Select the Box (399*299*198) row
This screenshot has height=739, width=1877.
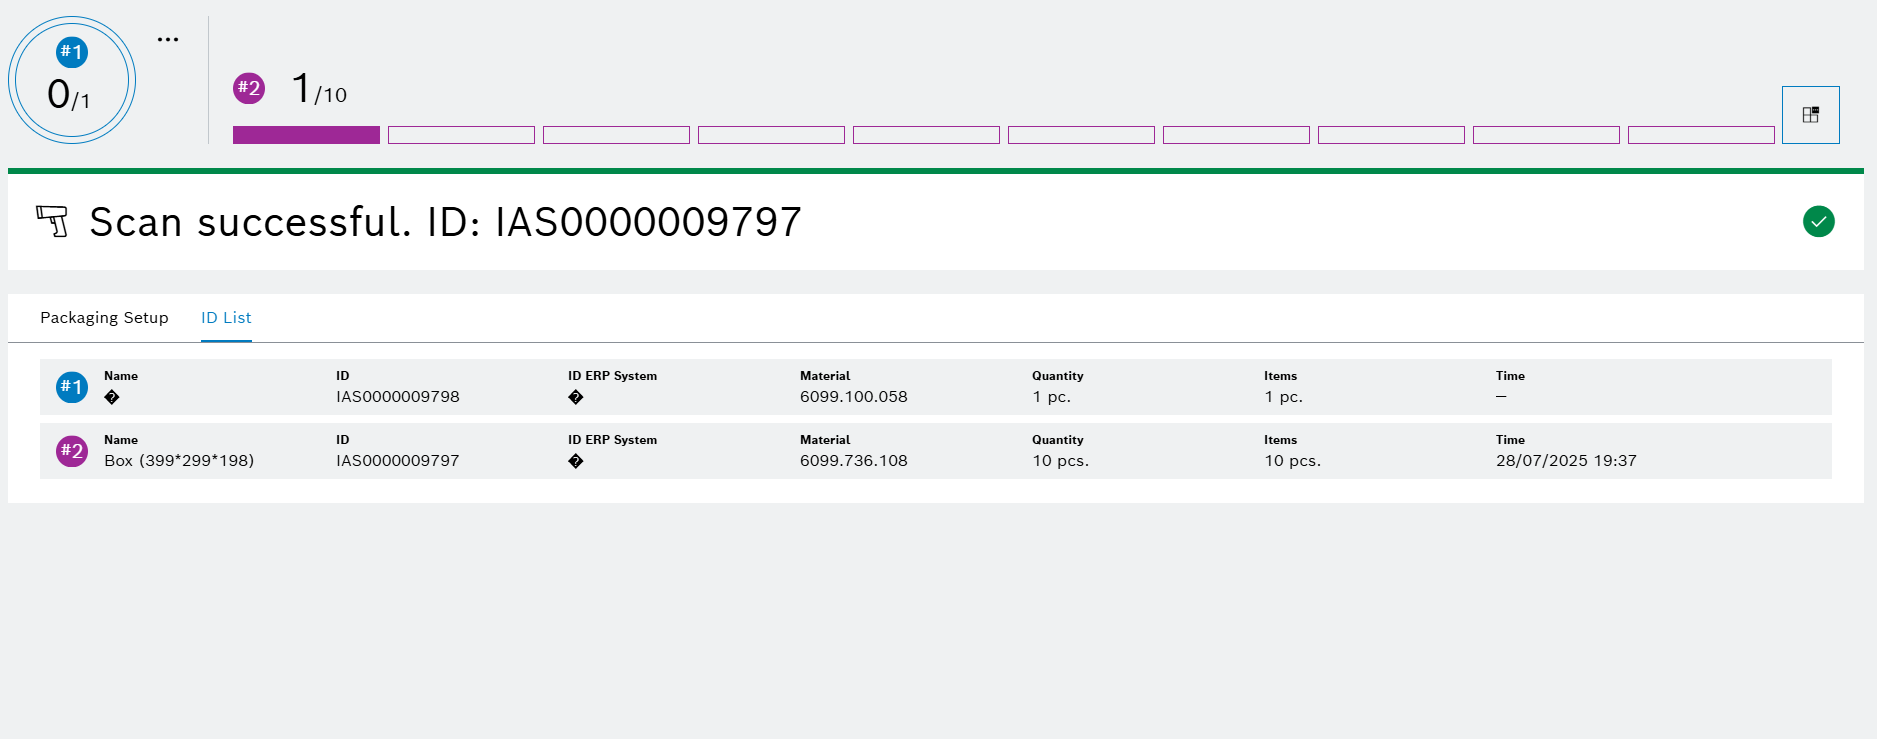(179, 461)
